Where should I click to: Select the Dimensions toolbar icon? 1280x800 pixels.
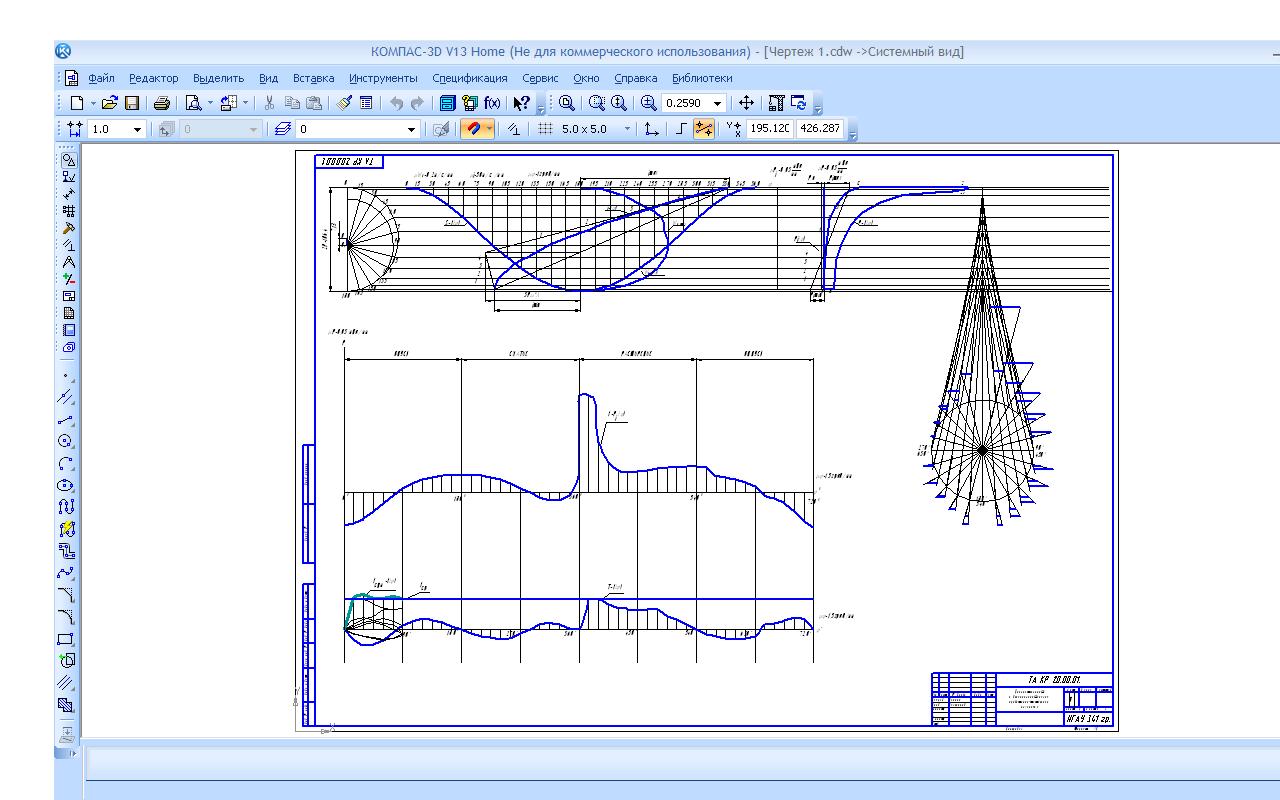68,194
